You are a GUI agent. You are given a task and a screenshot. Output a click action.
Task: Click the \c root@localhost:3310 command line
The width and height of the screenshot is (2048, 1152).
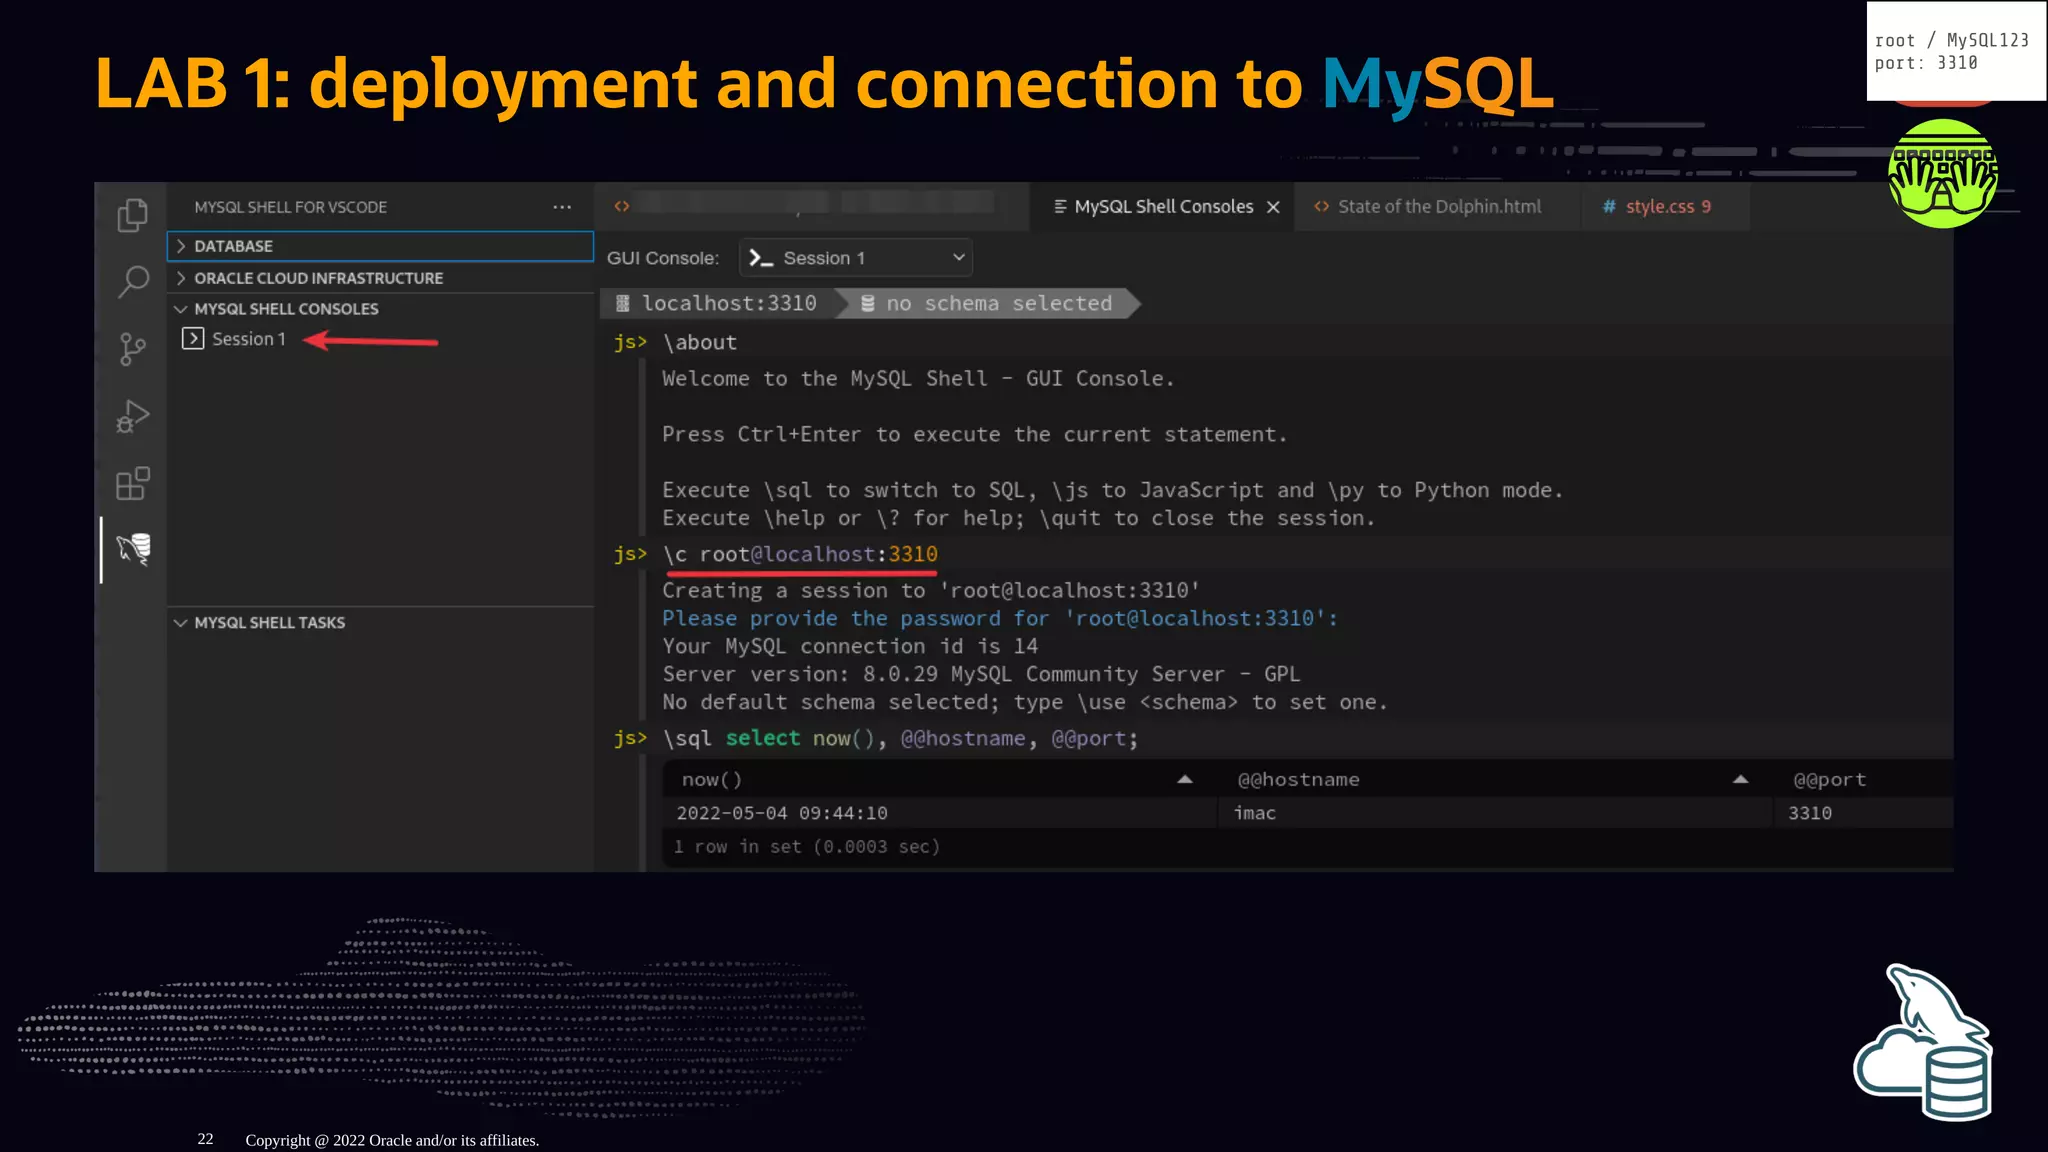(800, 554)
